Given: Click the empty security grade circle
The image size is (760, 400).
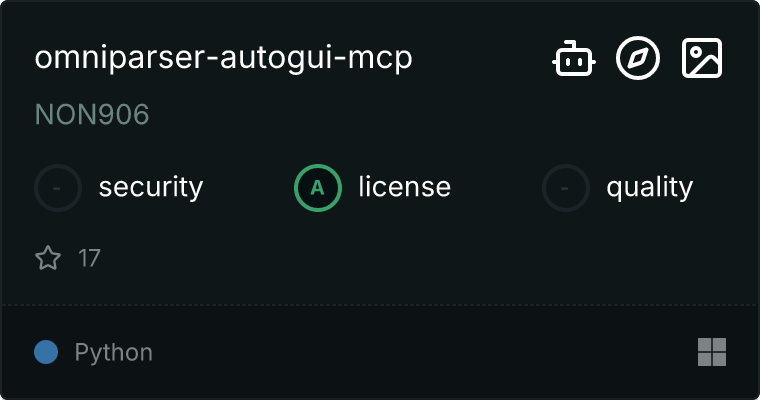Looking at the screenshot, I should (58, 188).
